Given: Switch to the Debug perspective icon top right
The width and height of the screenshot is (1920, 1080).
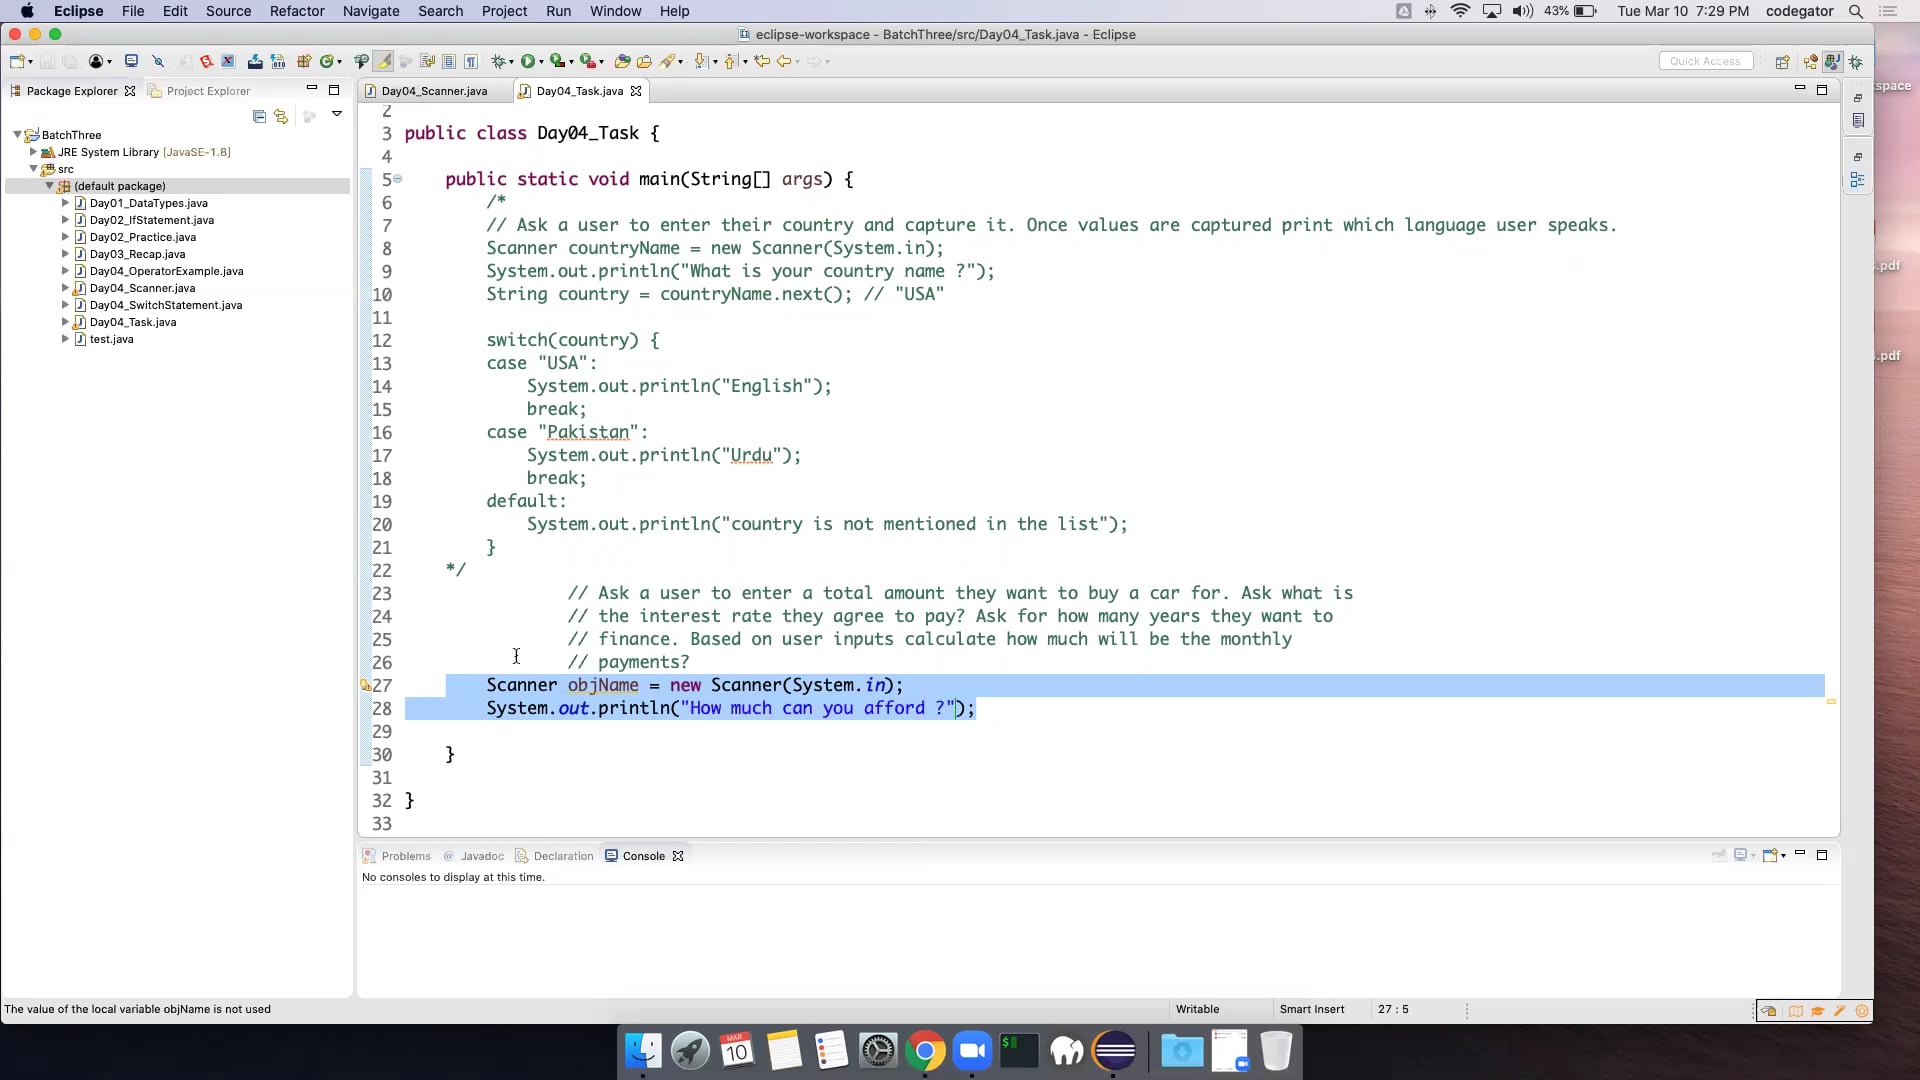Looking at the screenshot, I should click(1856, 62).
